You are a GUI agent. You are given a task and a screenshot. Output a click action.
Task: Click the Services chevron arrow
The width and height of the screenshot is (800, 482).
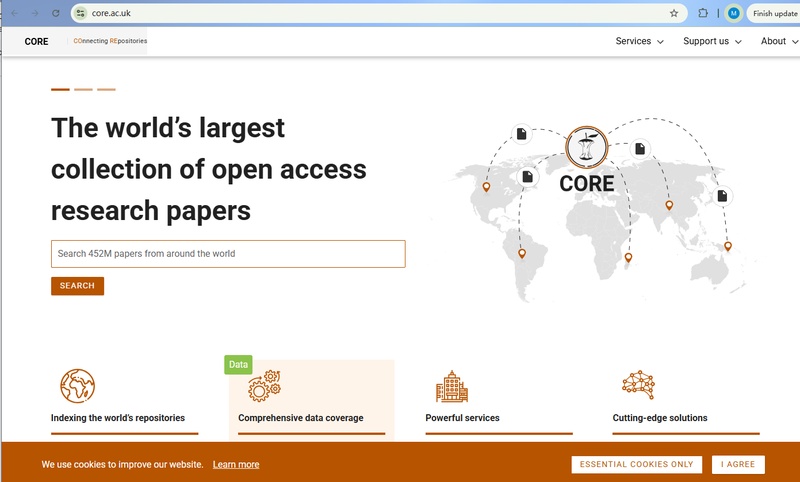point(660,42)
